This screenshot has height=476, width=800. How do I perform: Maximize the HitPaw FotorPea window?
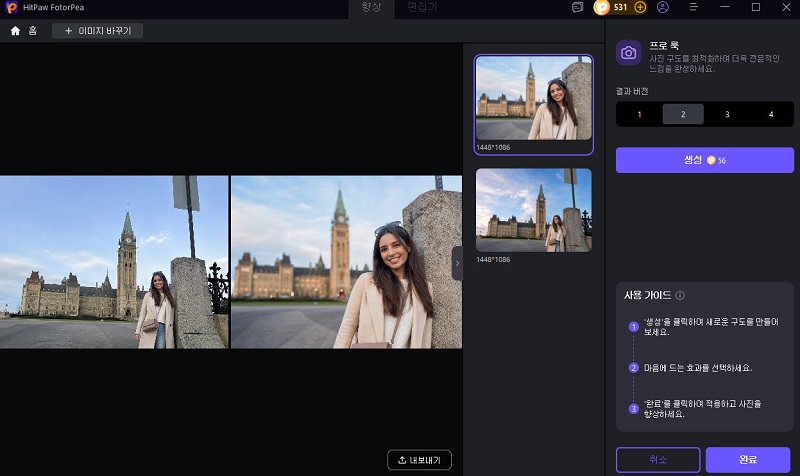tap(756, 7)
